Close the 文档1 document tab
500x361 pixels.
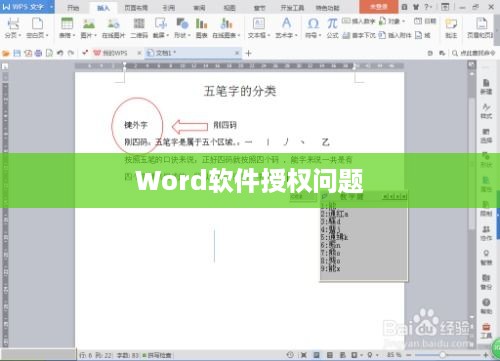click(237, 53)
